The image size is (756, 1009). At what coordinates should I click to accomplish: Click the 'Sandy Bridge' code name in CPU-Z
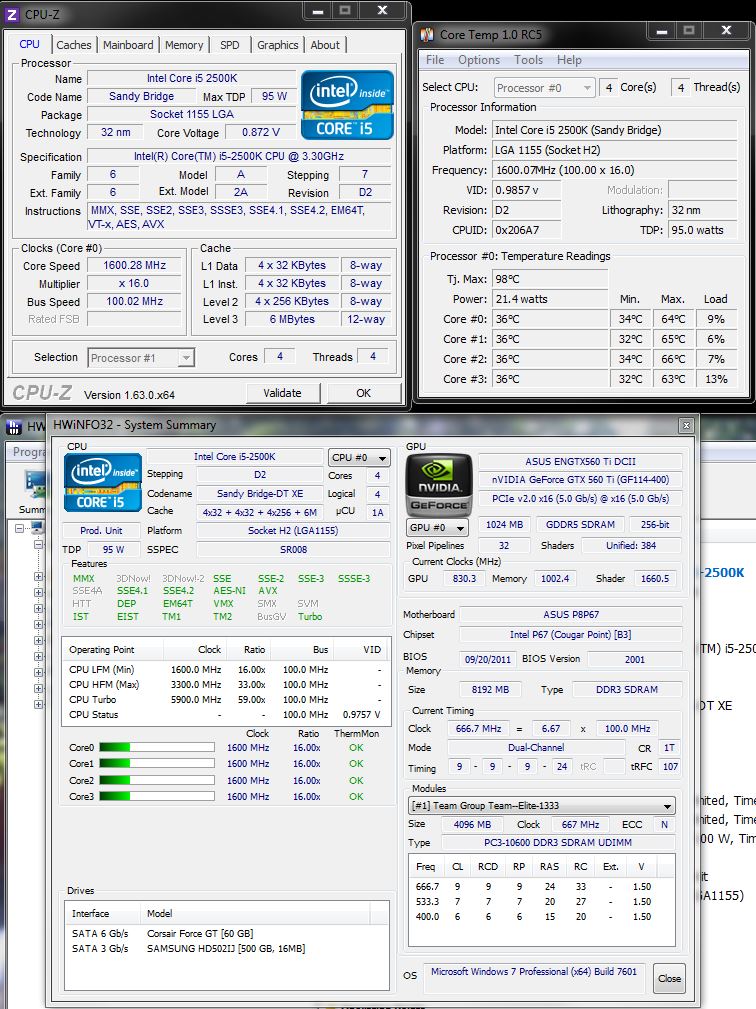point(142,97)
